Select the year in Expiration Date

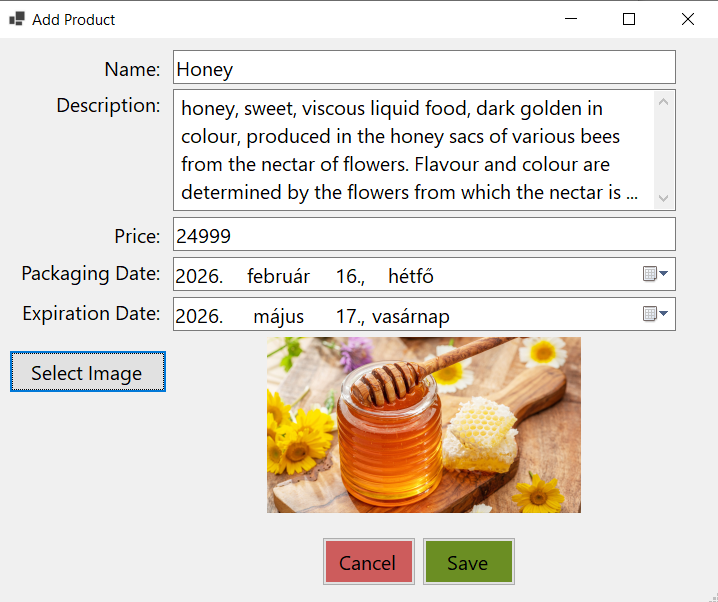(198, 317)
